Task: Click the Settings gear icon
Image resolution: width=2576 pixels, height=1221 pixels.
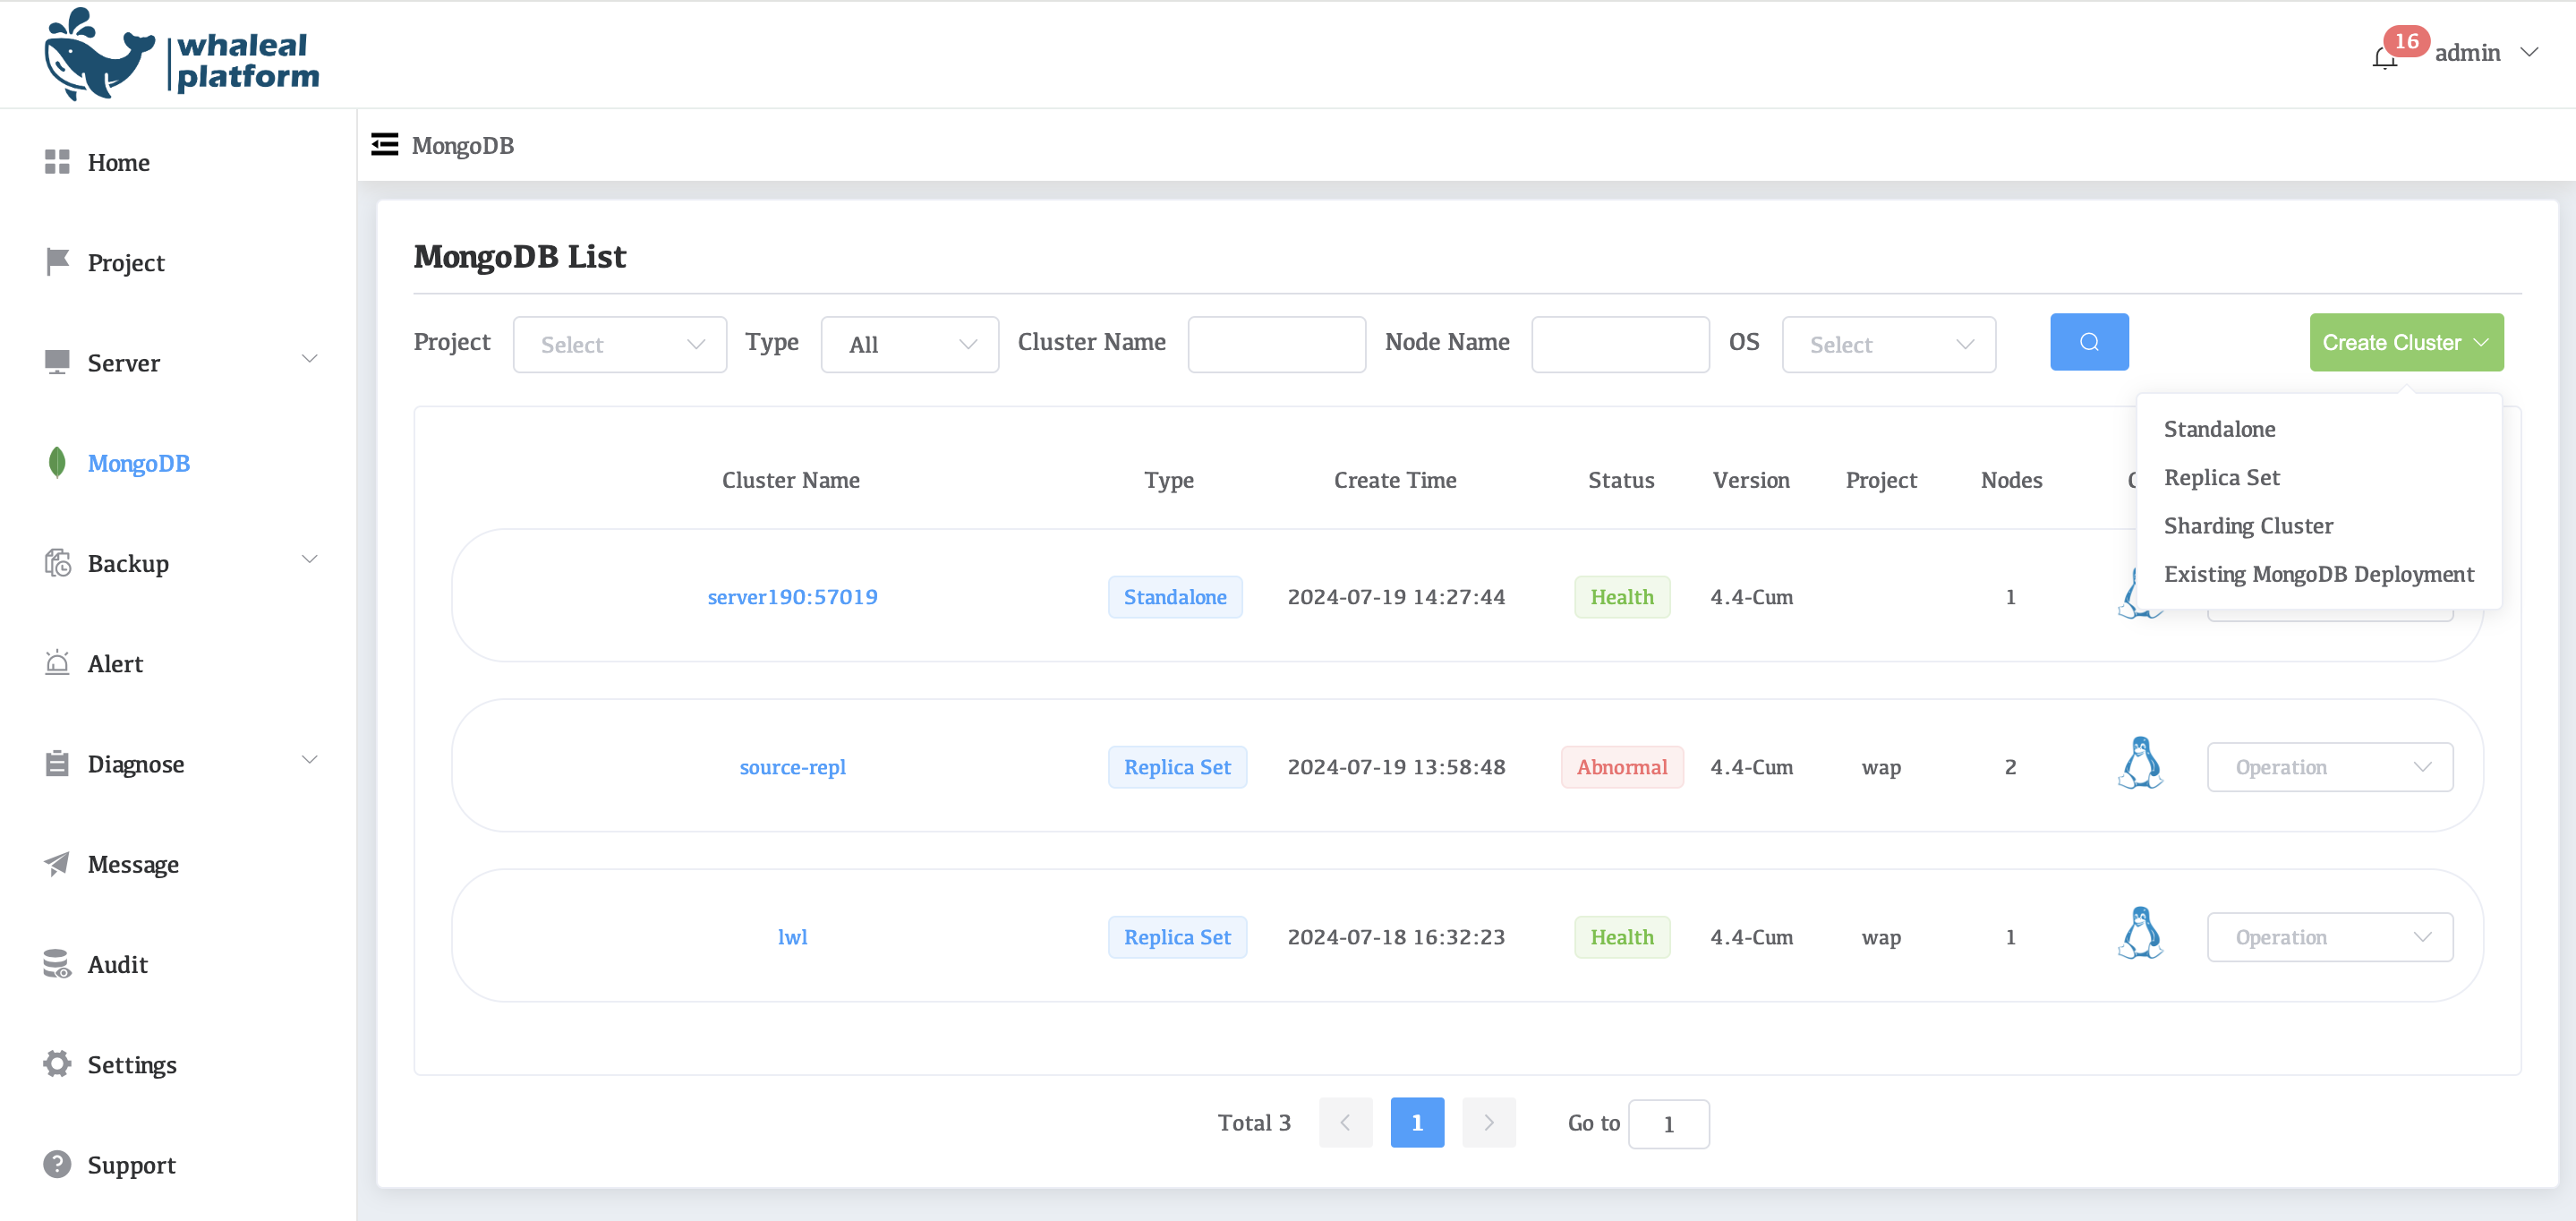Action: click(57, 1063)
